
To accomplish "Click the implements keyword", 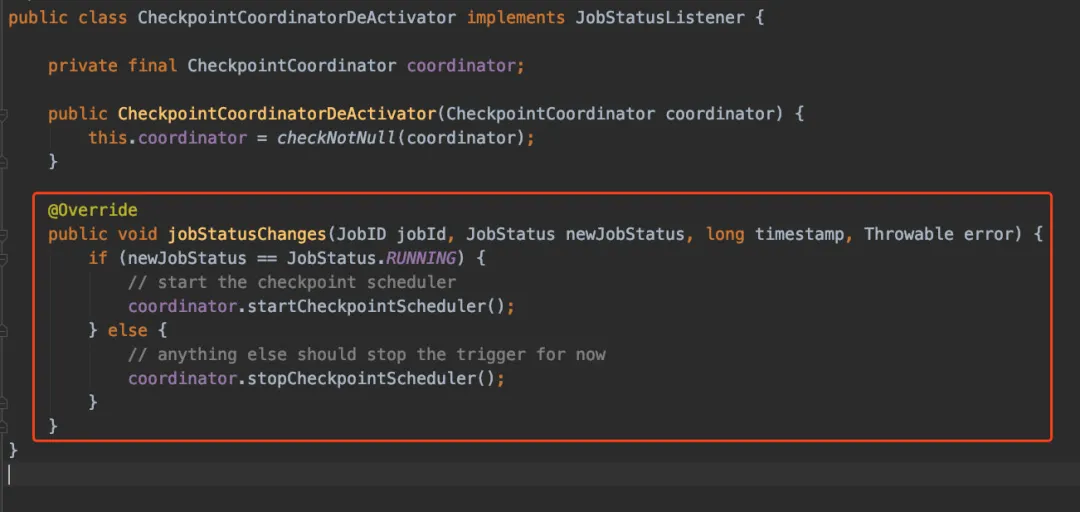I will point(516,17).
